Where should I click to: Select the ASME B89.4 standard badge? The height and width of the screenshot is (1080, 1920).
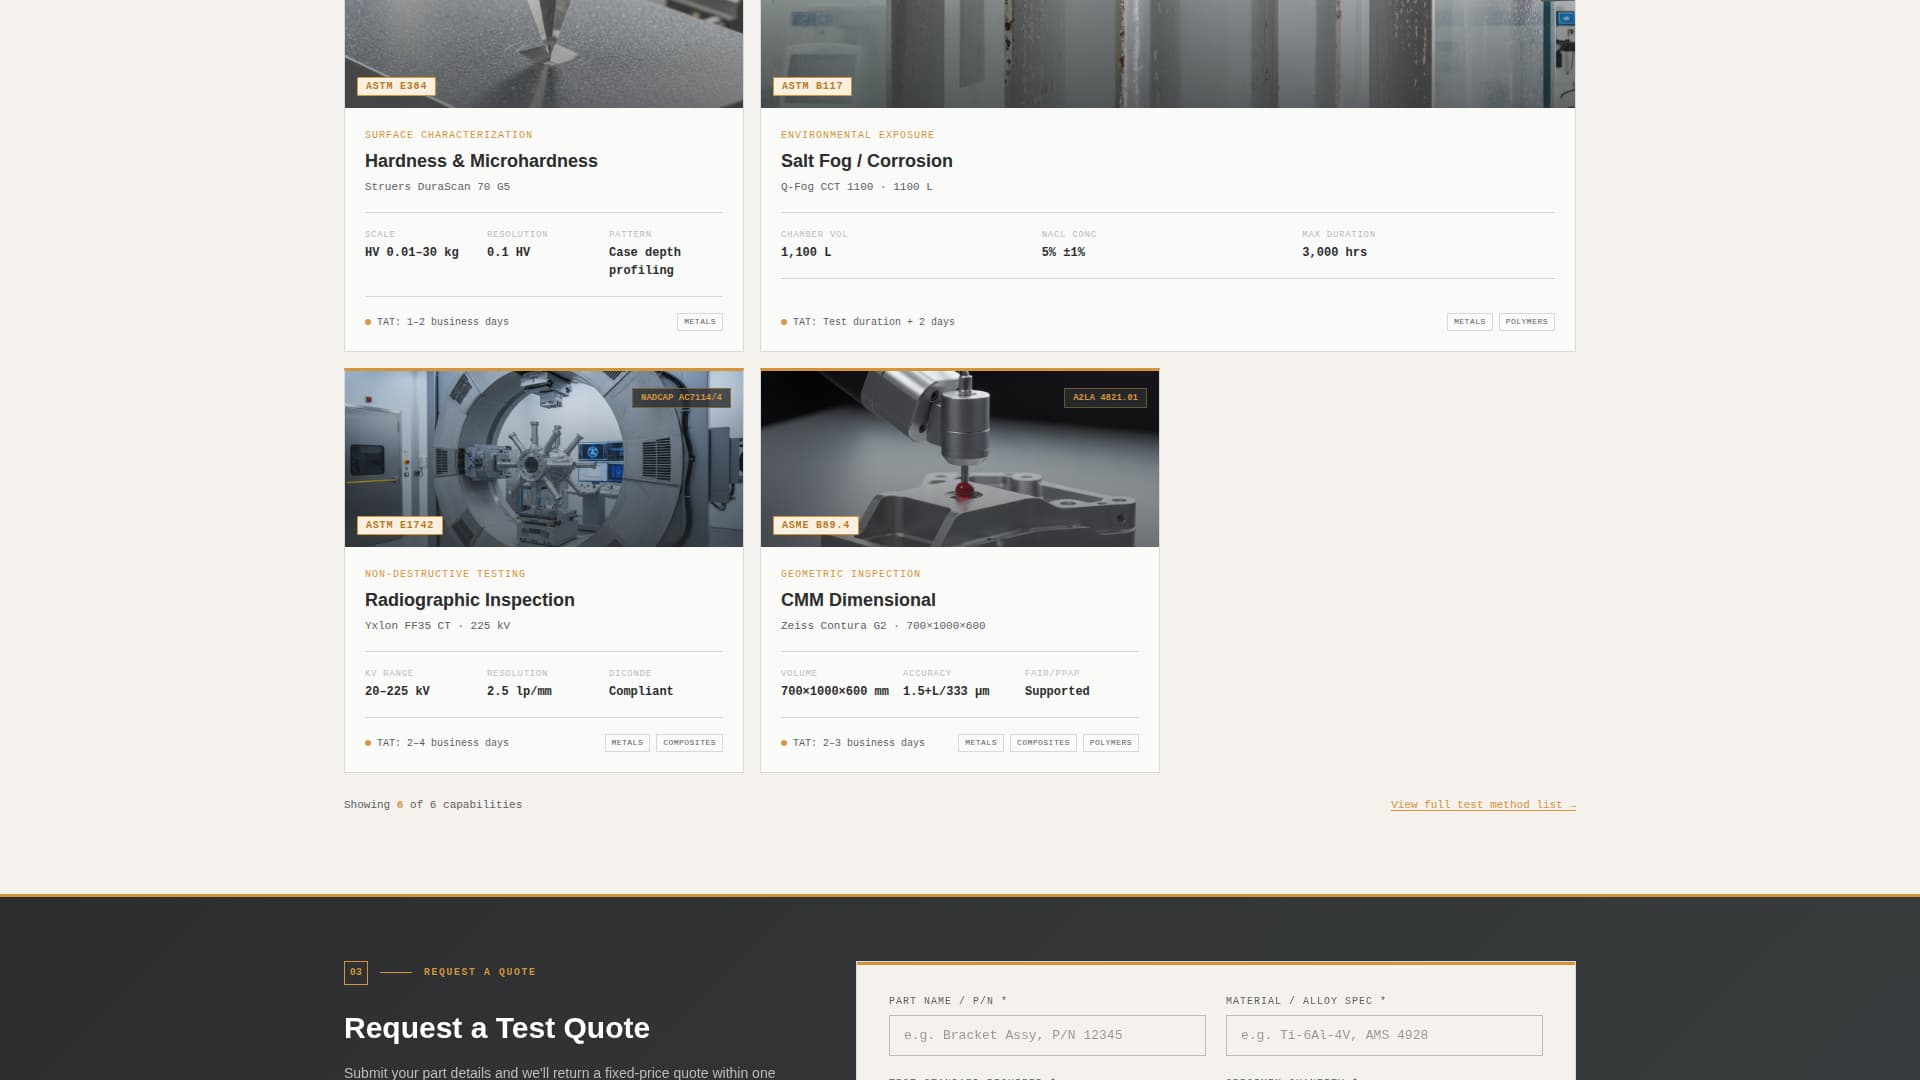[815, 524]
